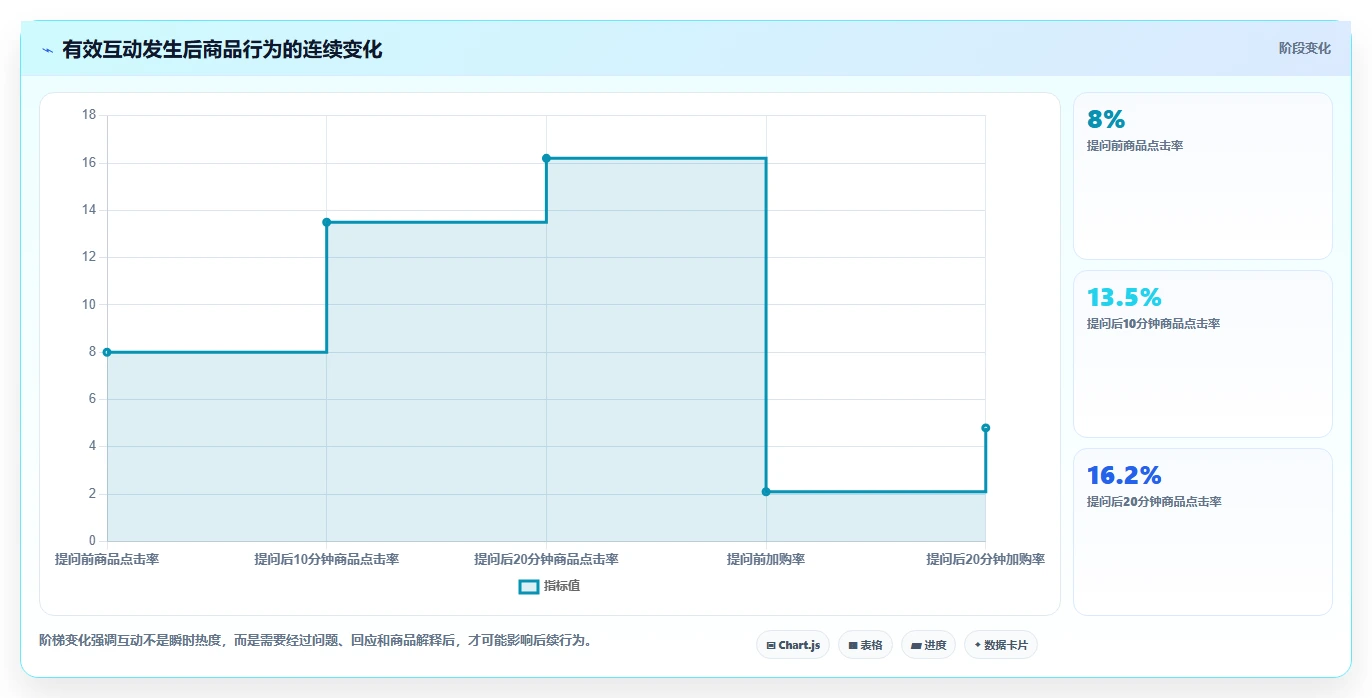Click the data point at value 13.5
The height and width of the screenshot is (698, 1372).
click(x=326, y=222)
